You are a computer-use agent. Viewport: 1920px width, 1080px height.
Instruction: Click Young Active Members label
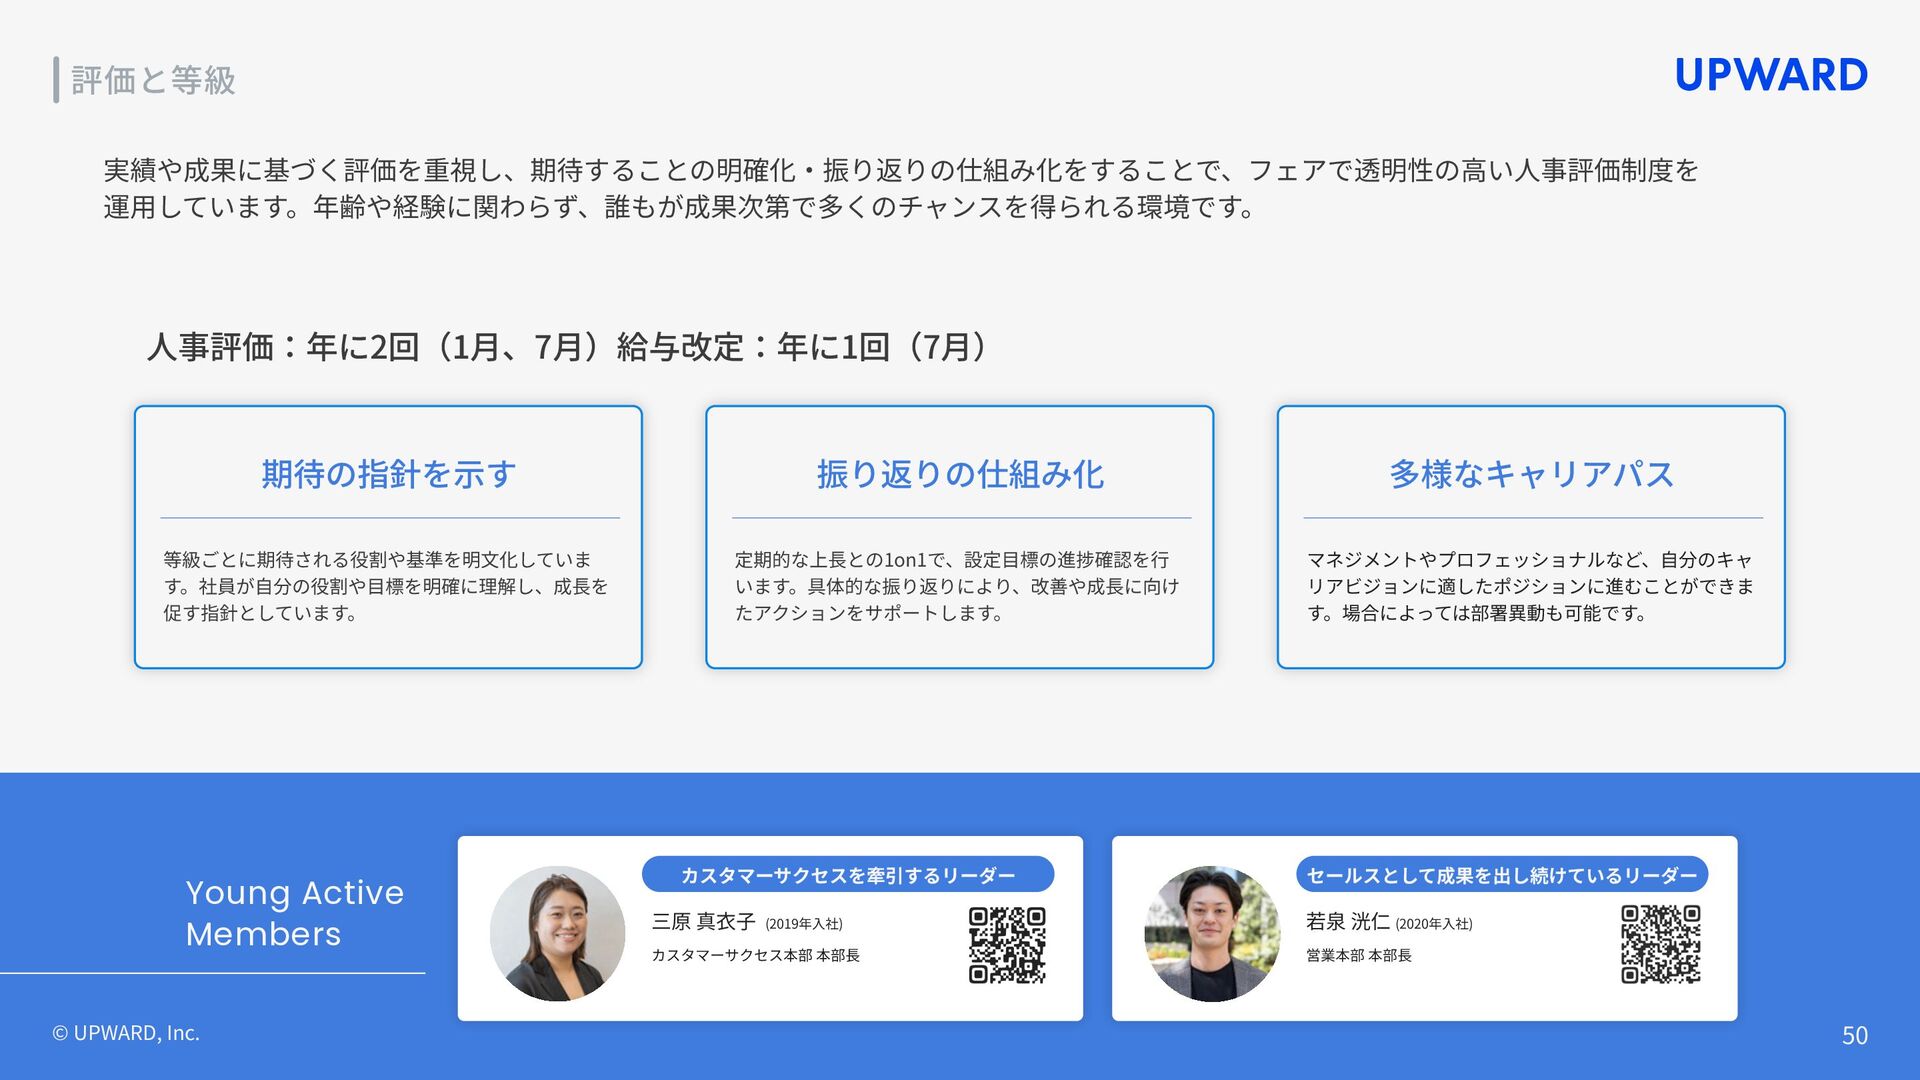[x=294, y=913]
